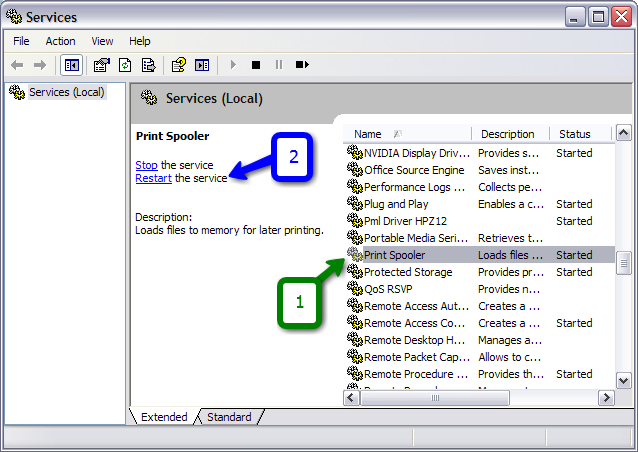The image size is (638, 452).
Task: Select the Remote Procedure service row
Action: [480, 374]
